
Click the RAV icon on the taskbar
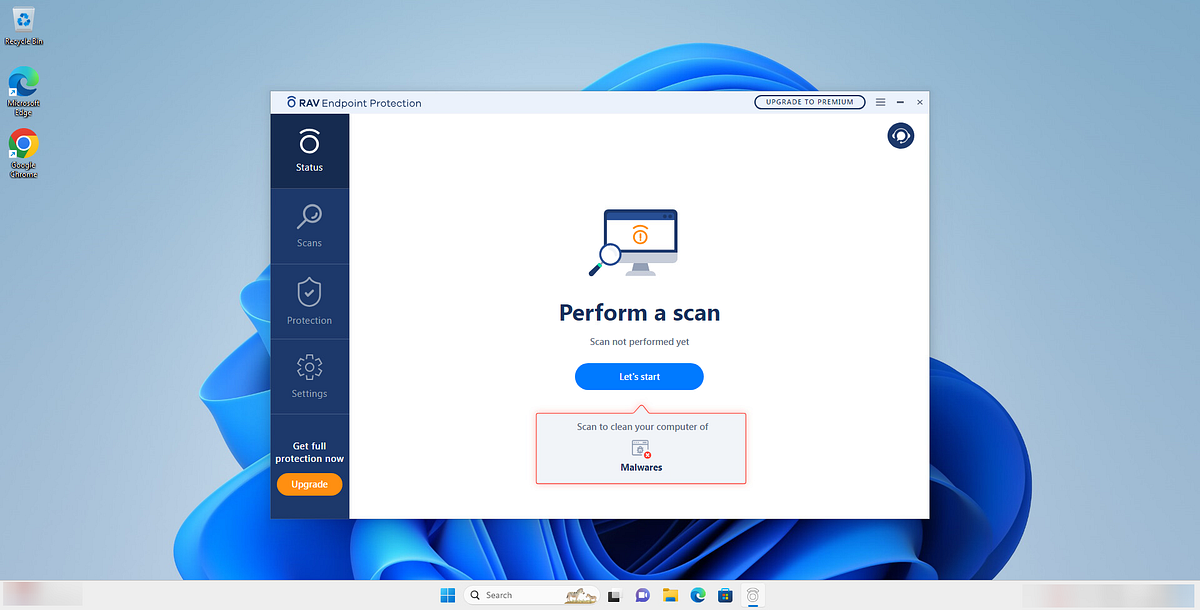click(x=753, y=595)
